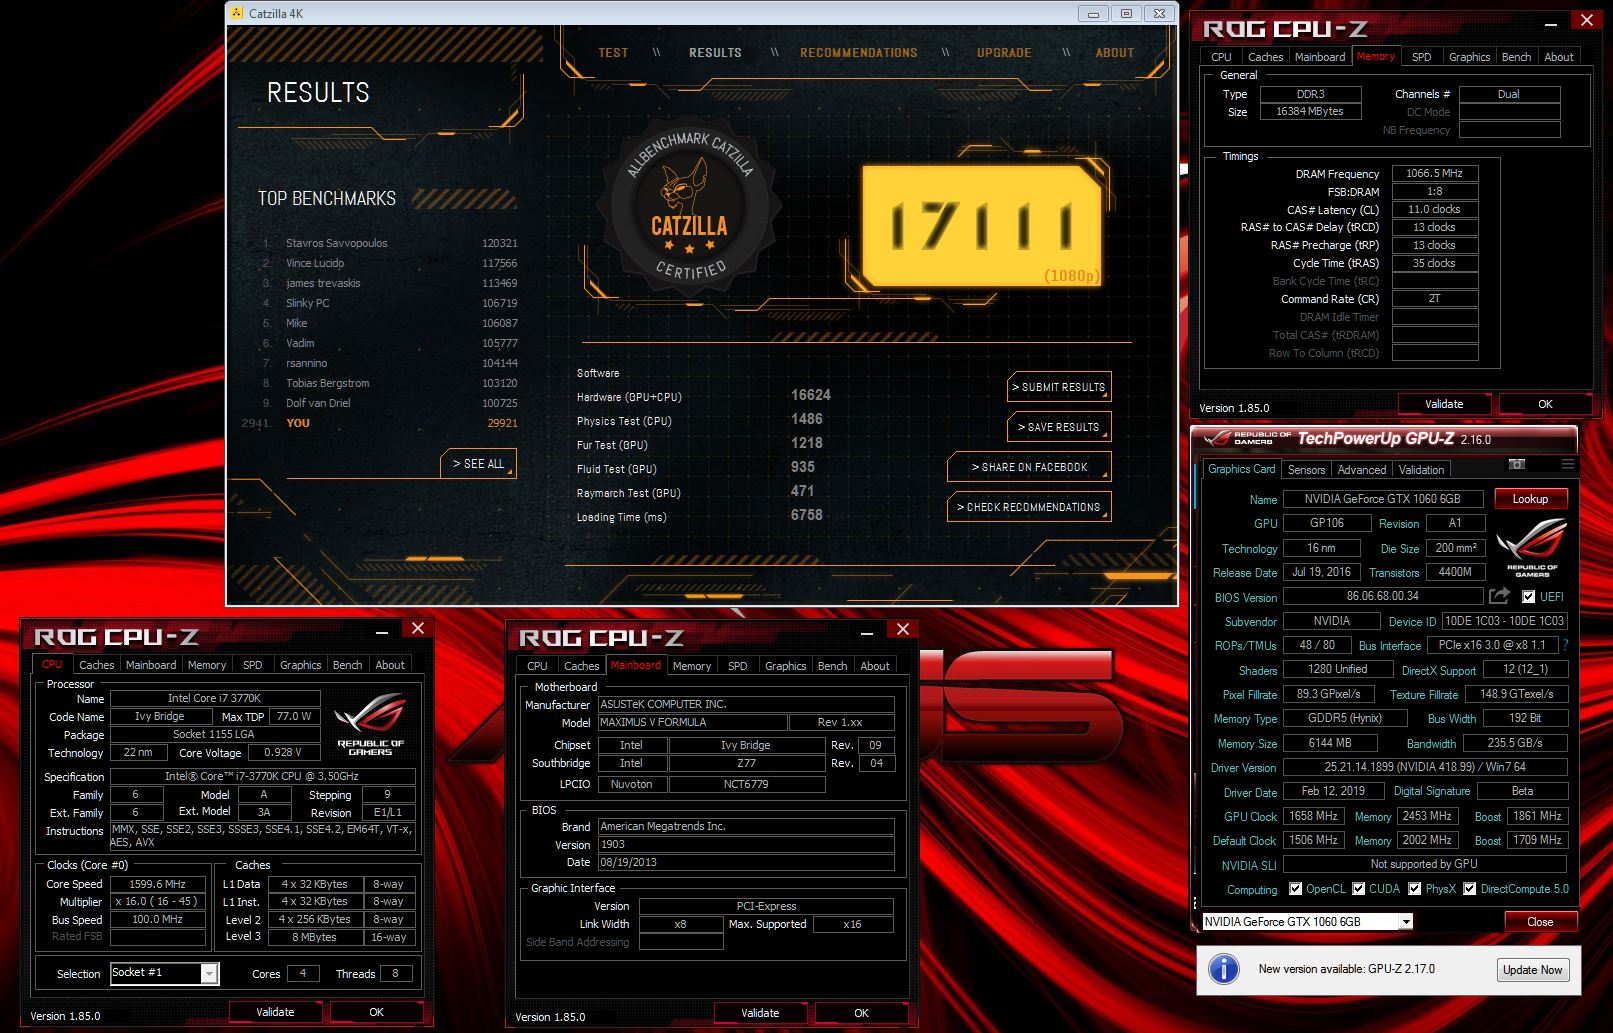Open the SPD tab in the Memory CPU-Z window

click(x=1421, y=57)
